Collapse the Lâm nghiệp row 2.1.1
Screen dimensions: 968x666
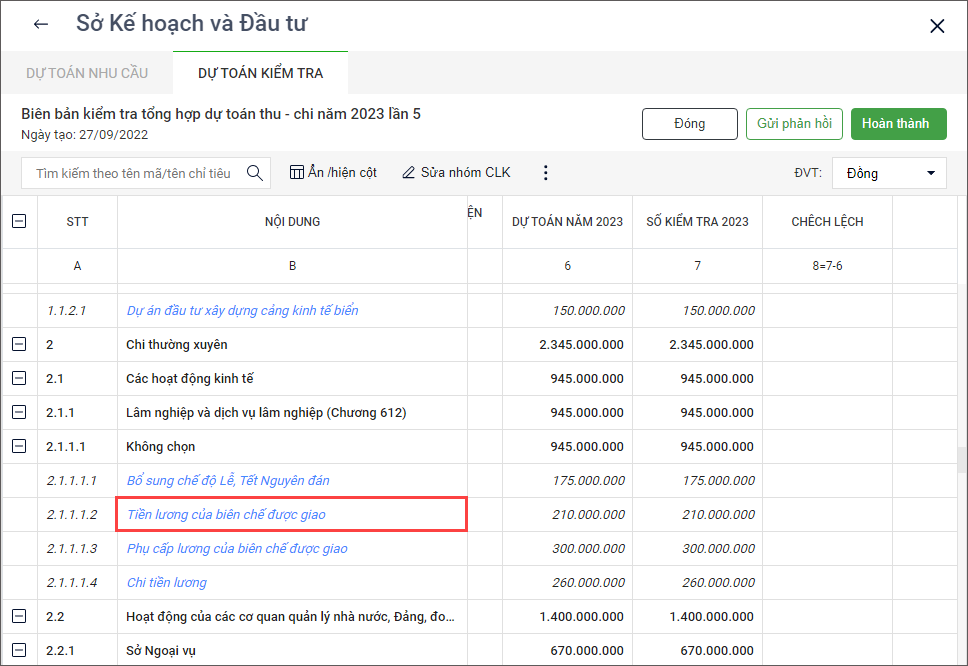point(19,413)
